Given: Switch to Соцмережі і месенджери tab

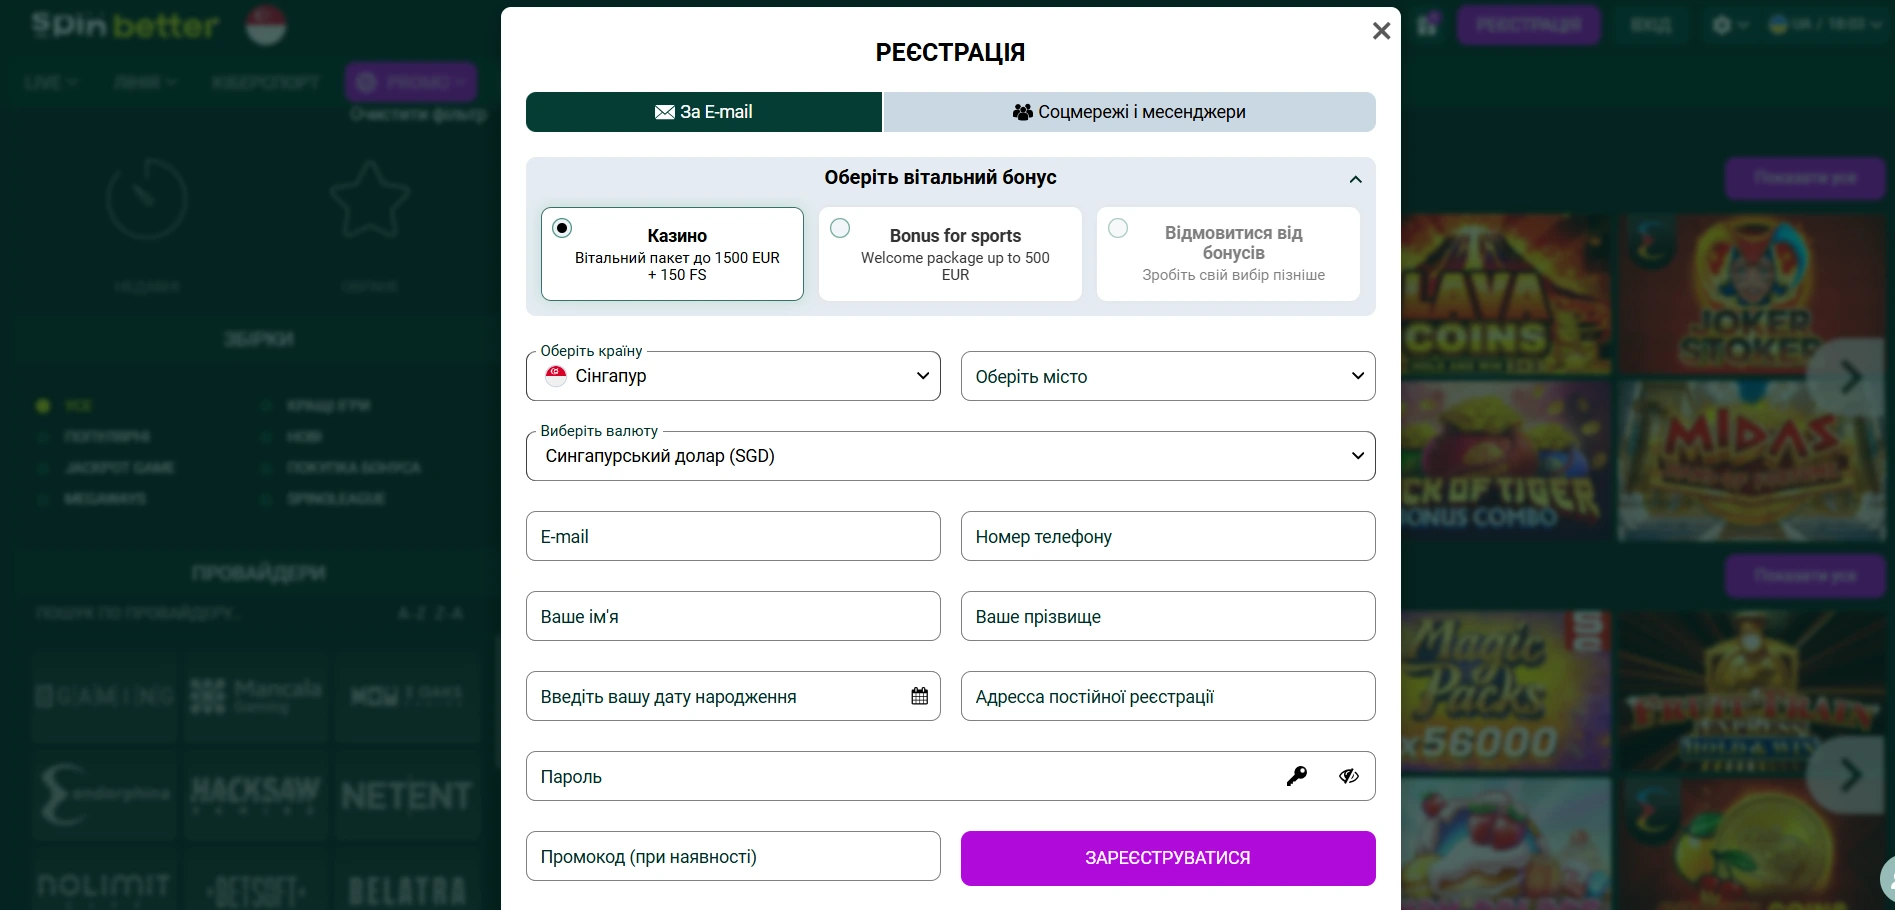Looking at the screenshot, I should point(1129,112).
